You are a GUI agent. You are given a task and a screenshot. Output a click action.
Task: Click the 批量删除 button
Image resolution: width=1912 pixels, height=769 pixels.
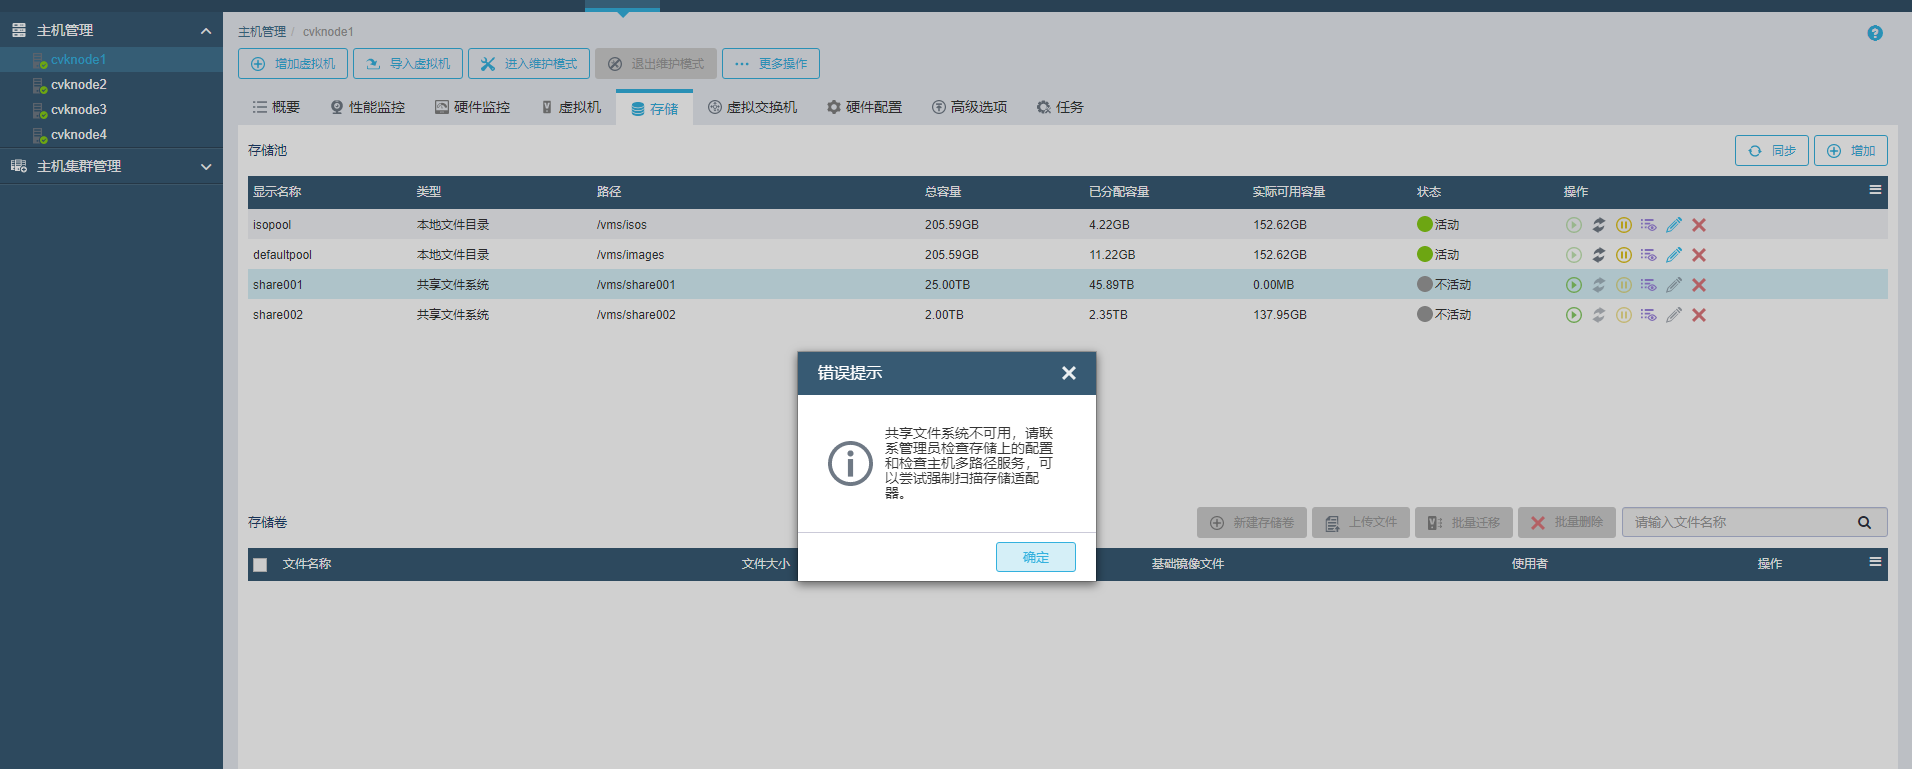[x=1567, y=523]
